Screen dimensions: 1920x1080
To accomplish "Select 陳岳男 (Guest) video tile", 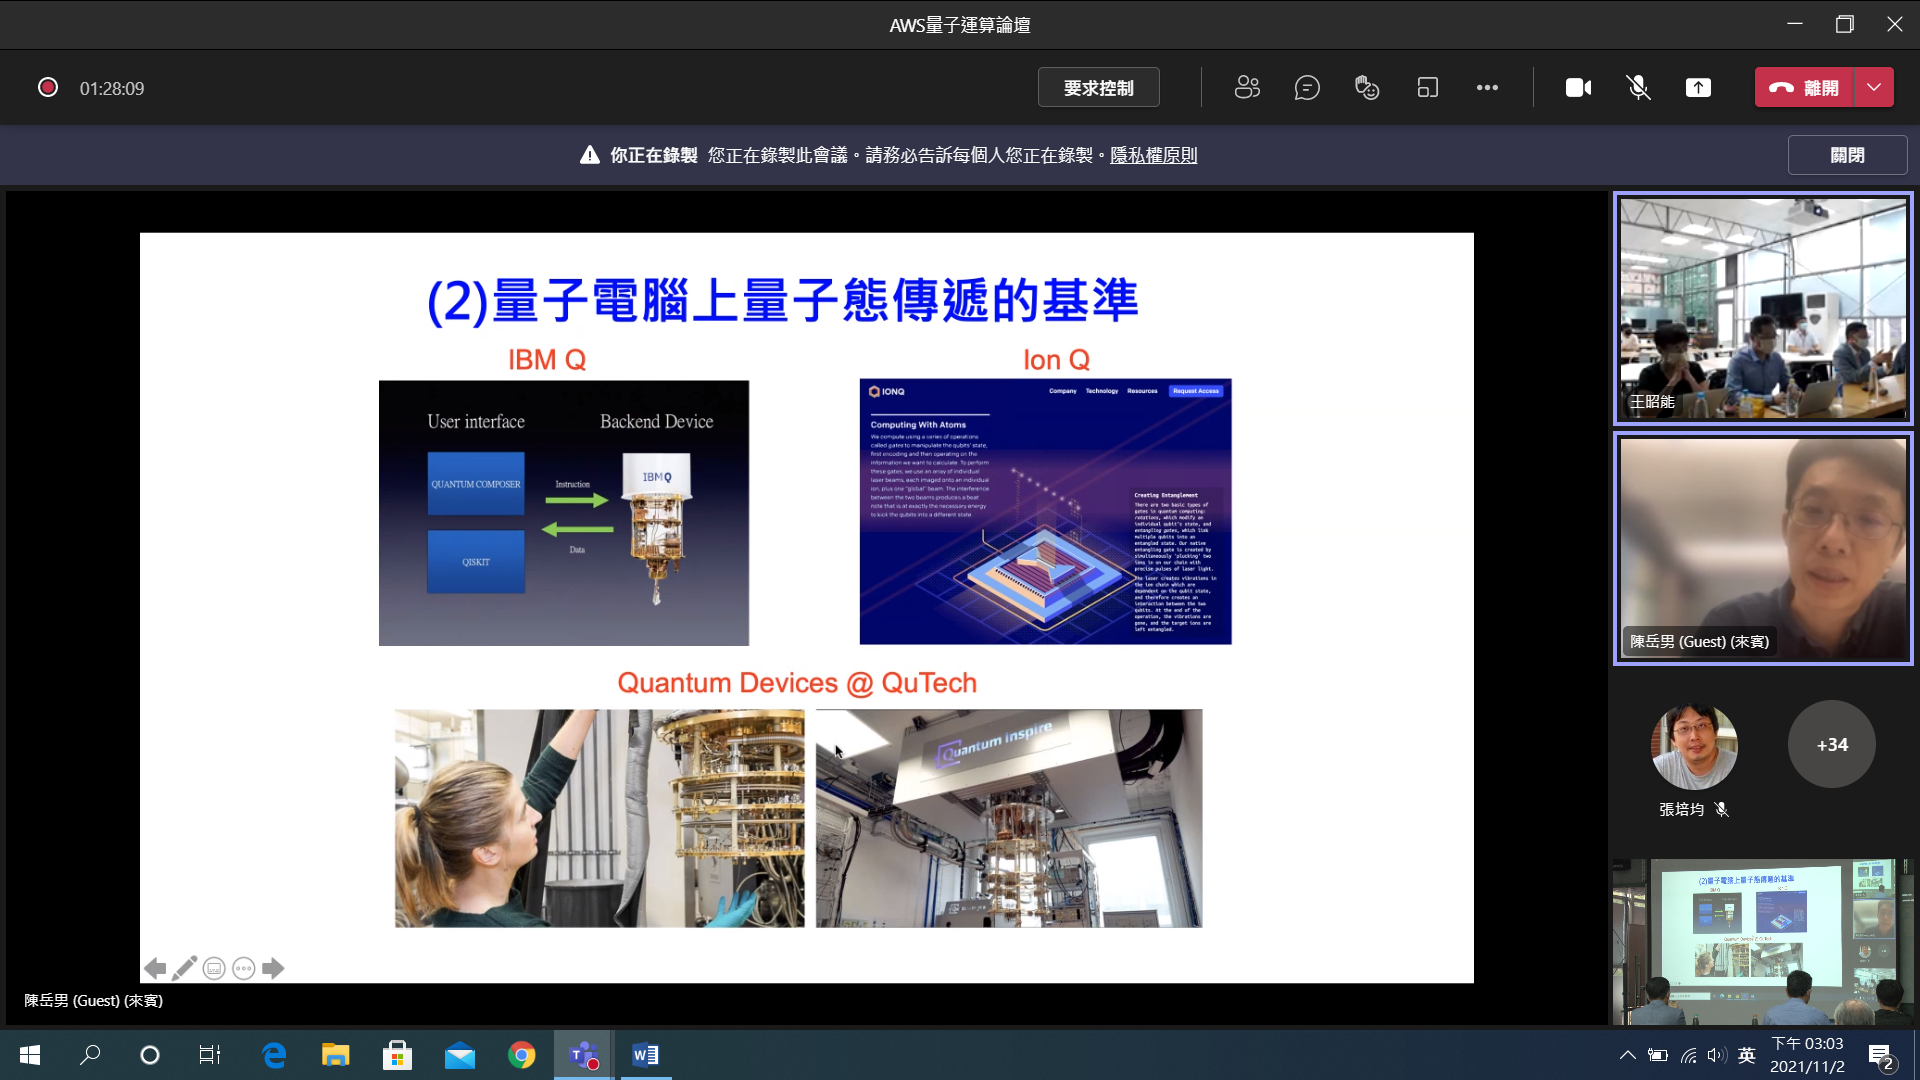I will point(1763,549).
